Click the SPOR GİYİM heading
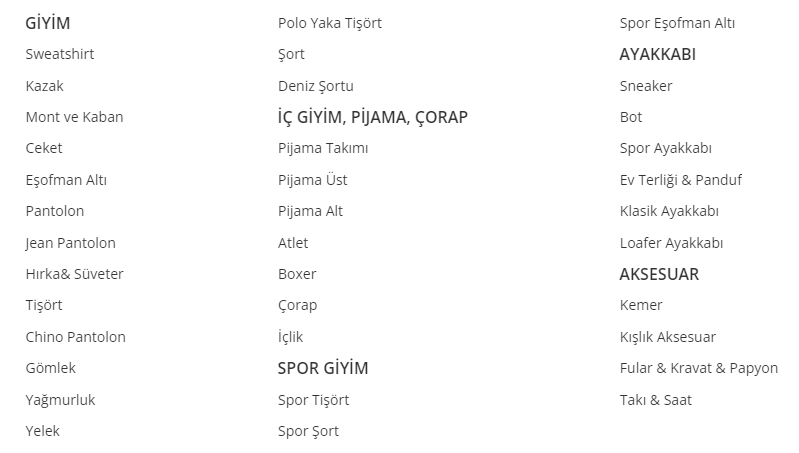The width and height of the screenshot is (799, 453). click(323, 368)
